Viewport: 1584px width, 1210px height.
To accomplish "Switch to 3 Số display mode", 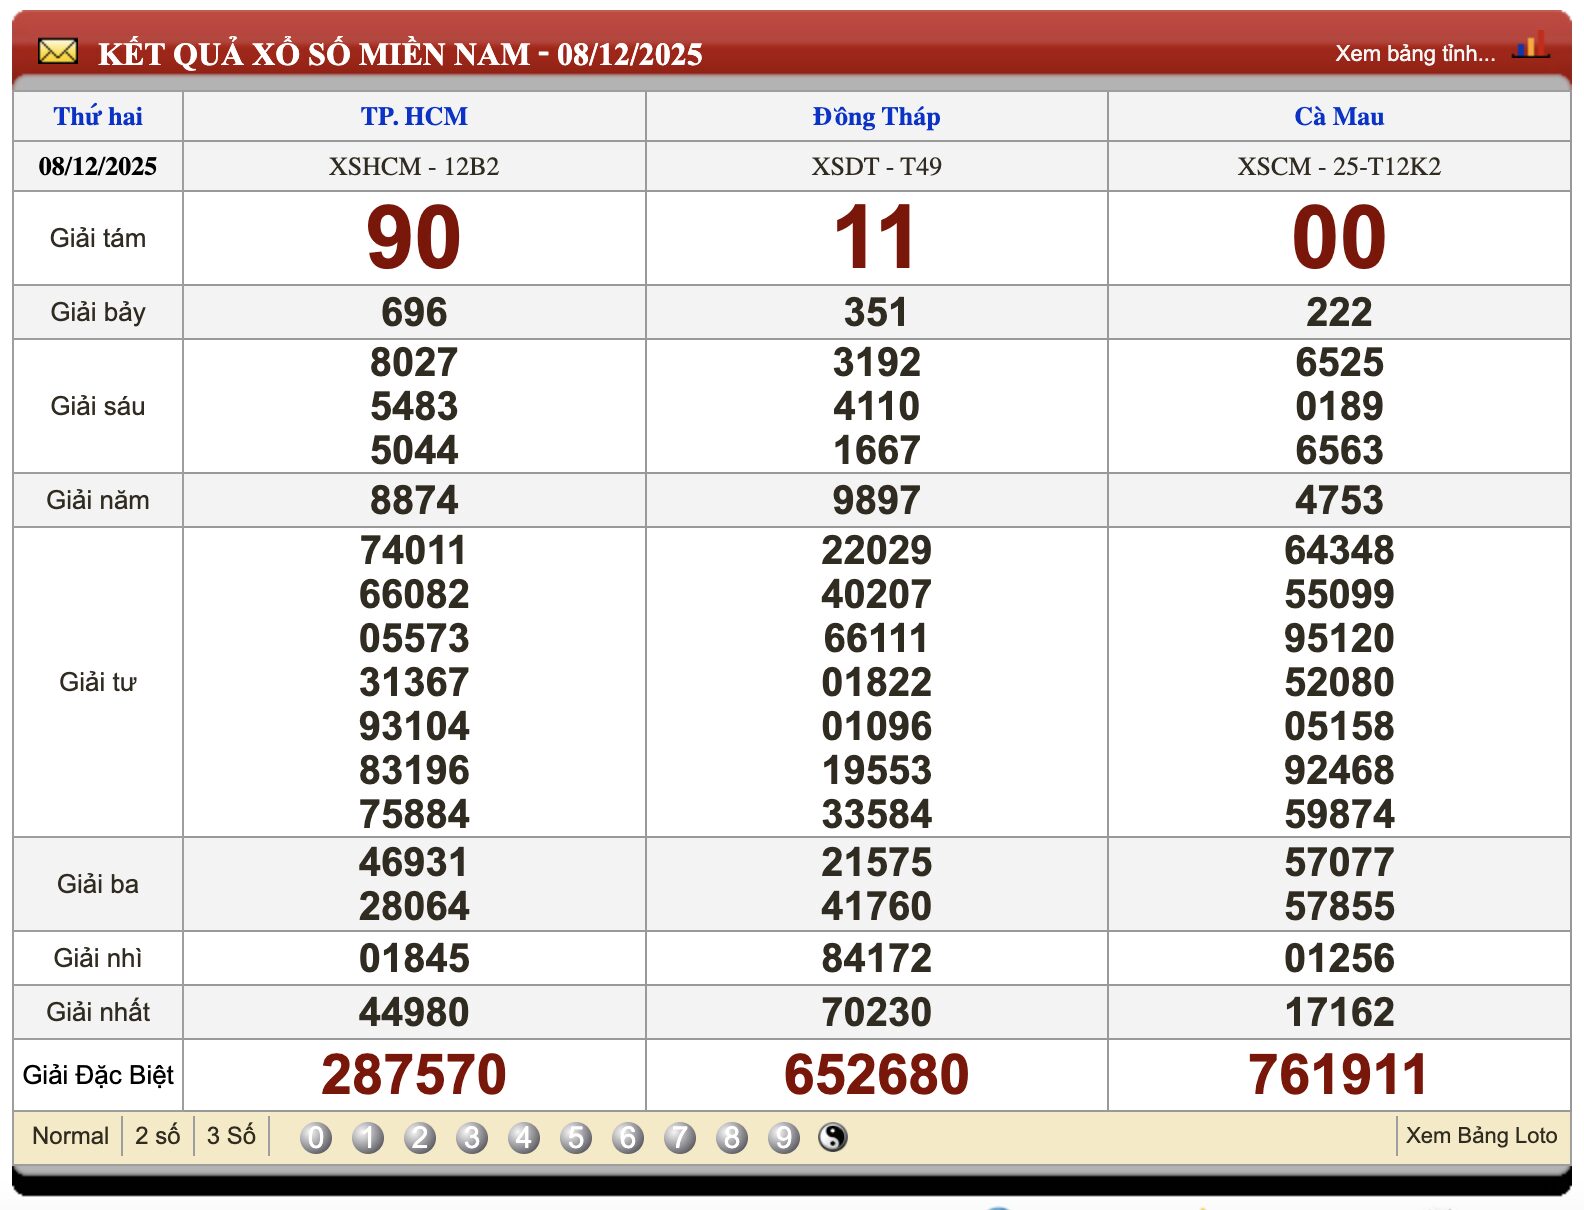I will pyautogui.click(x=231, y=1136).
